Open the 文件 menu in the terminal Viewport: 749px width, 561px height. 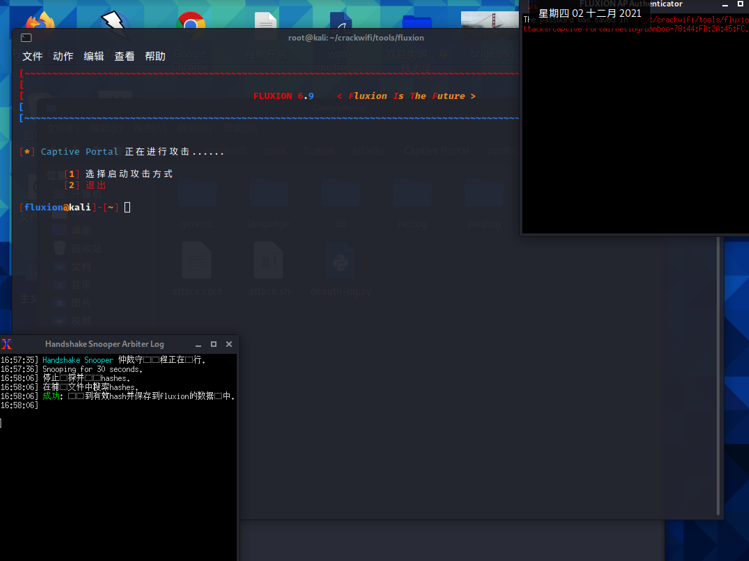point(32,56)
